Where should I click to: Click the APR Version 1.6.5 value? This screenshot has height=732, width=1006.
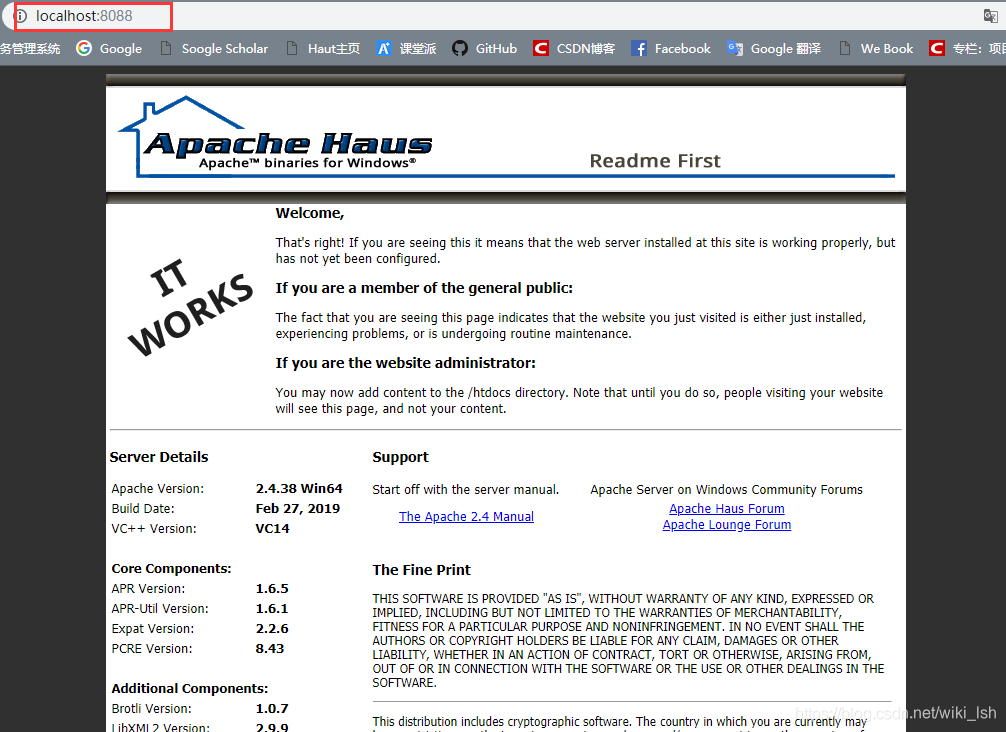pos(272,588)
